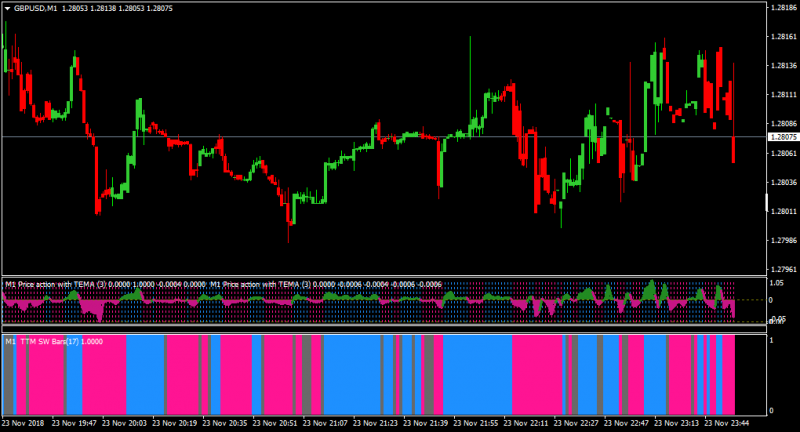Click the 23 Nov 20:03 time label
The width and height of the screenshot is (800, 432).
[x=124, y=423]
